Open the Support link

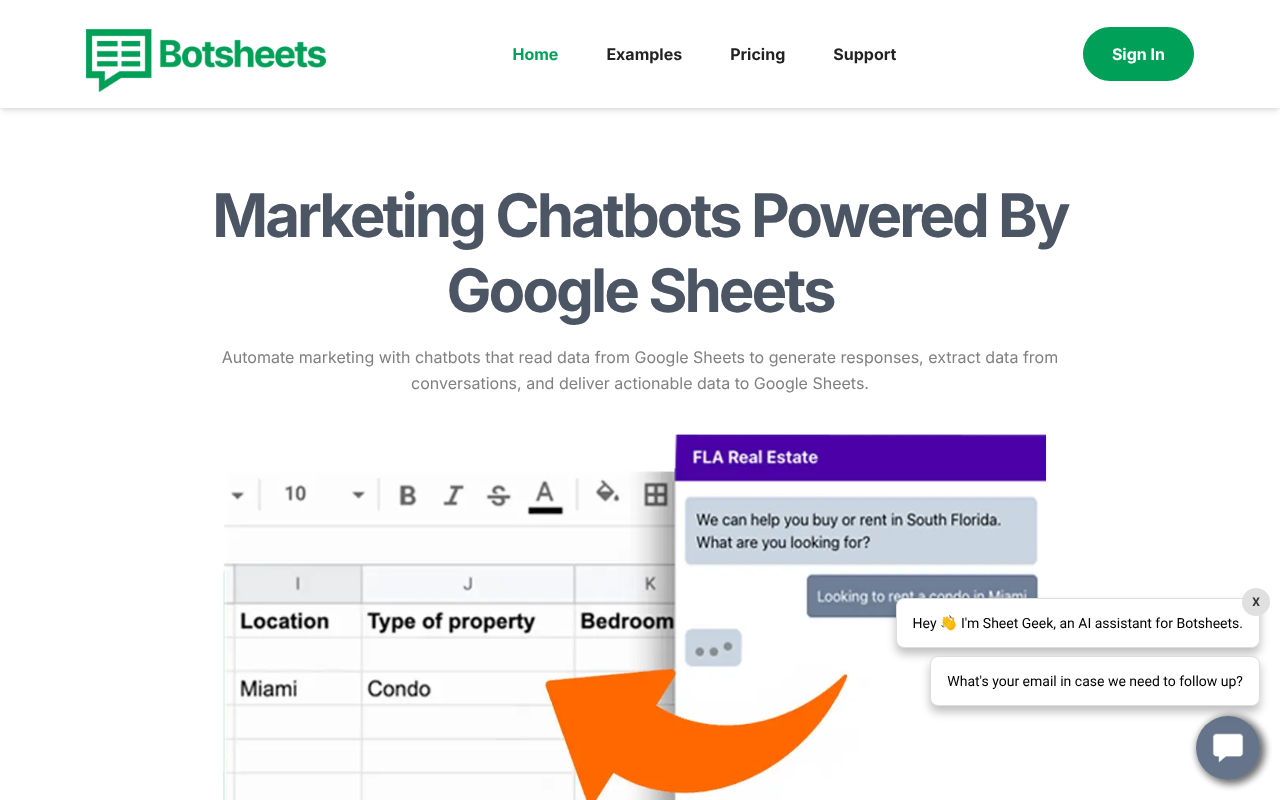tap(864, 54)
